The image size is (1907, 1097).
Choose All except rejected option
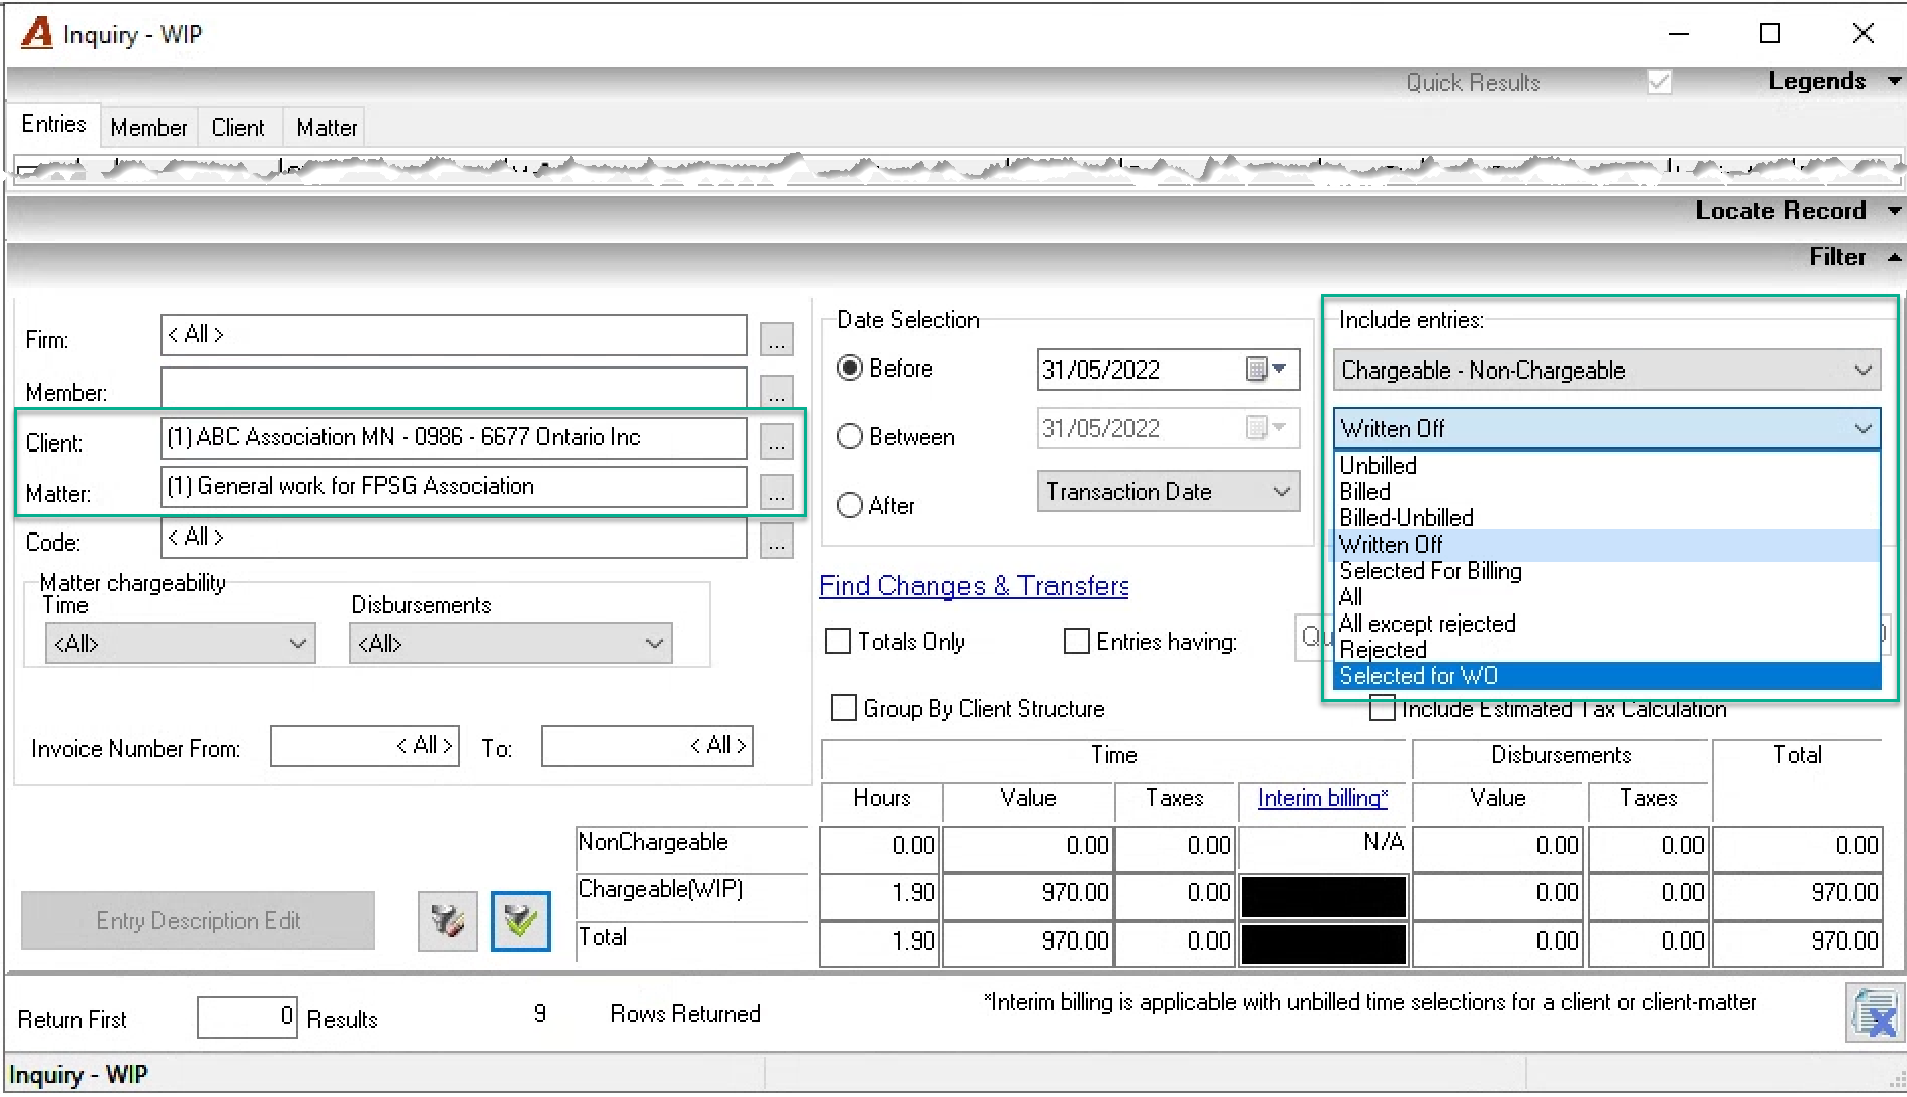(x=1607, y=624)
